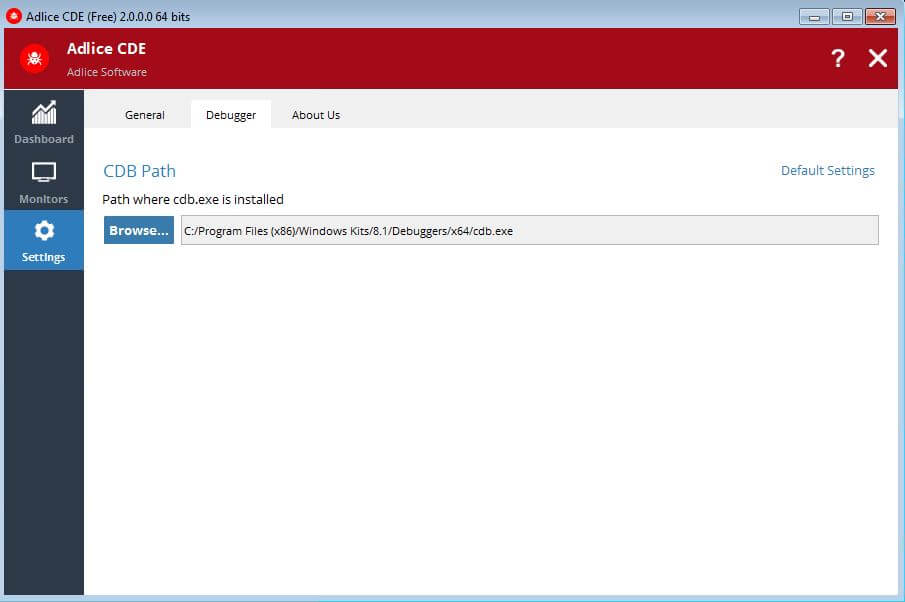This screenshot has height=602, width=905.
Task: Select the Monitors screen icon
Action: click(43, 172)
